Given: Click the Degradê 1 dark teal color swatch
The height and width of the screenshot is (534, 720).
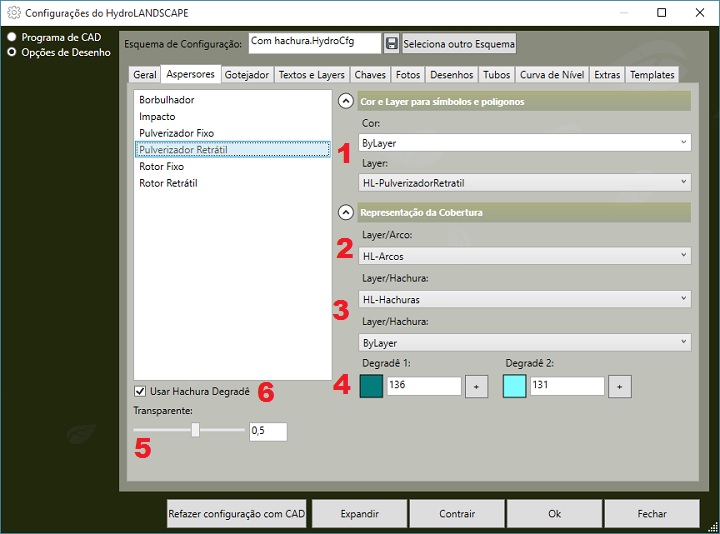Looking at the screenshot, I should pos(371,387).
